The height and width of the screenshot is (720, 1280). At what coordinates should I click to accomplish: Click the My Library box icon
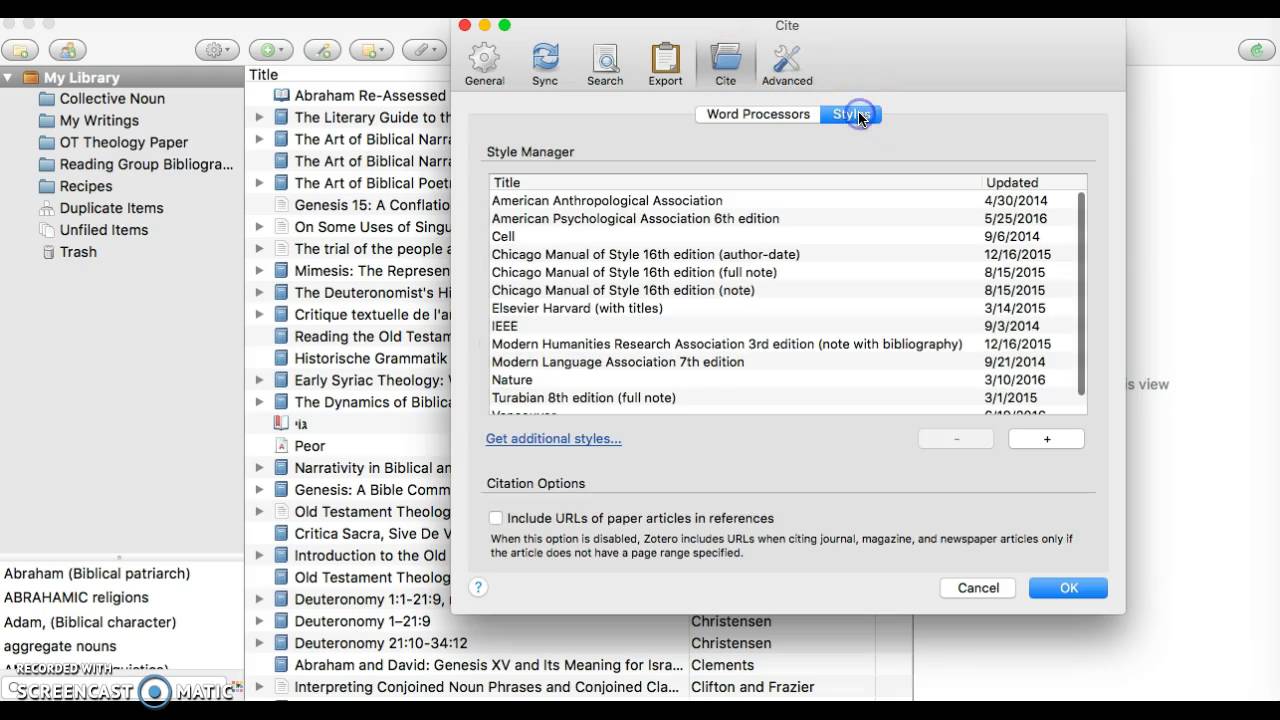pyautogui.click(x=30, y=77)
